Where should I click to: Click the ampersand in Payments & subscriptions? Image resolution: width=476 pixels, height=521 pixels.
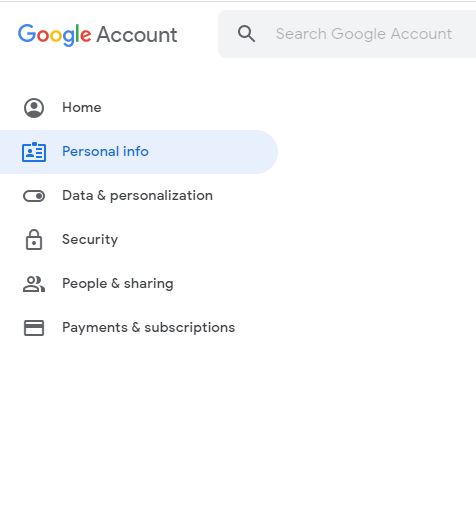click(136, 327)
